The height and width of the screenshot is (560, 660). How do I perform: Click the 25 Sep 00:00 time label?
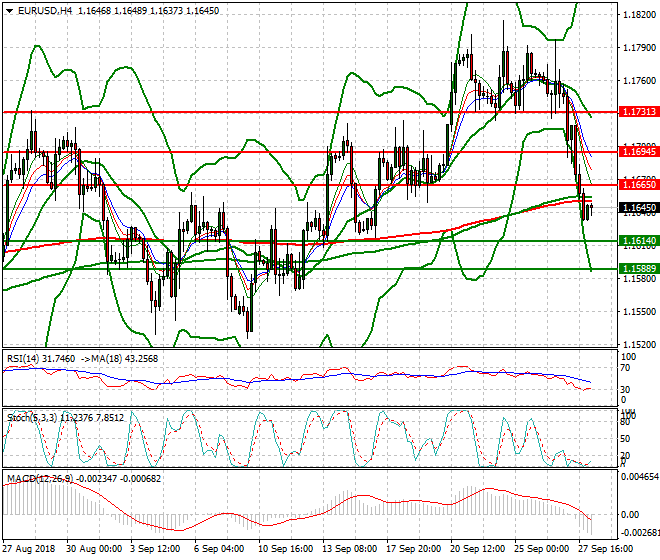(x=541, y=549)
